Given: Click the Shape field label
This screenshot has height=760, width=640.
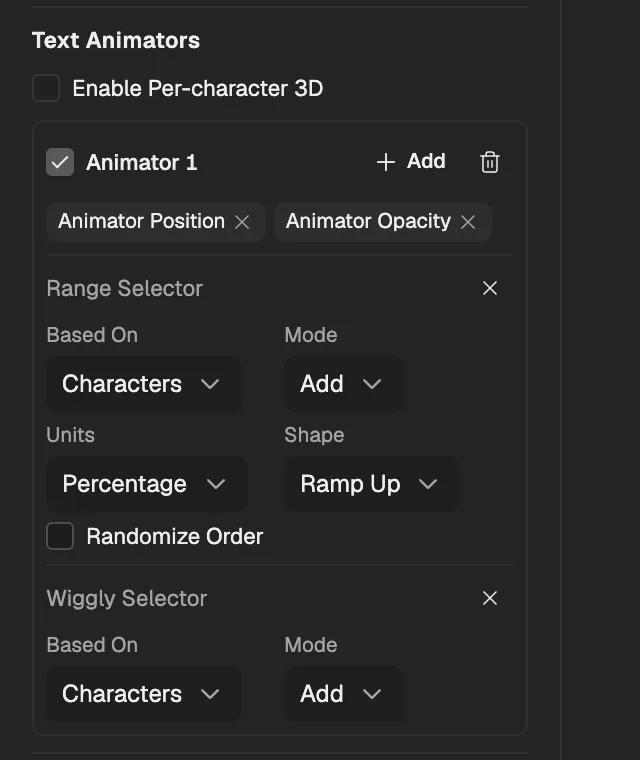Looking at the screenshot, I should pos(314,435).
